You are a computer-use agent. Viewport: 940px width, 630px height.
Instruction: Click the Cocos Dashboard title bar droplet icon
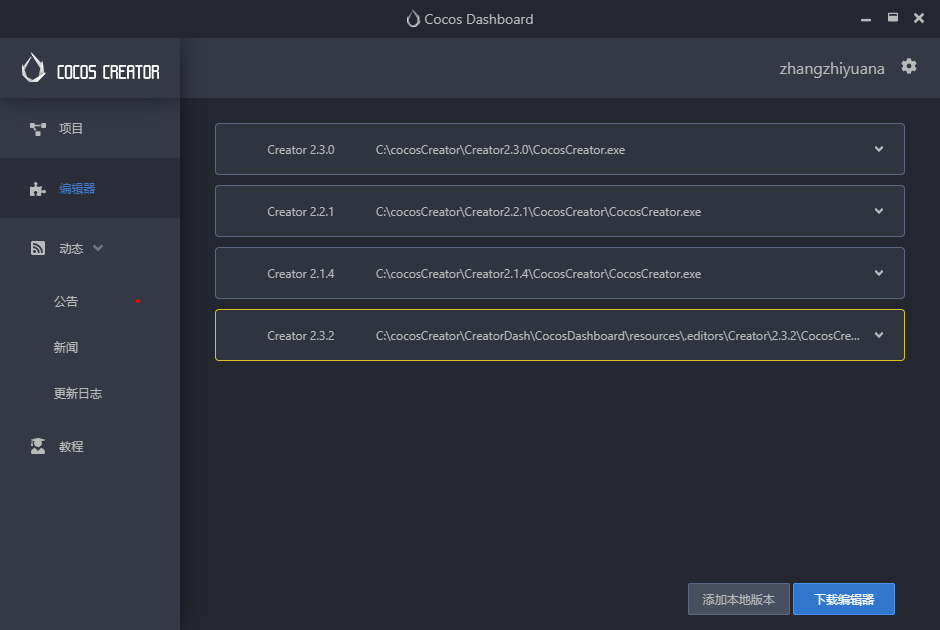(x=413, y=19)
